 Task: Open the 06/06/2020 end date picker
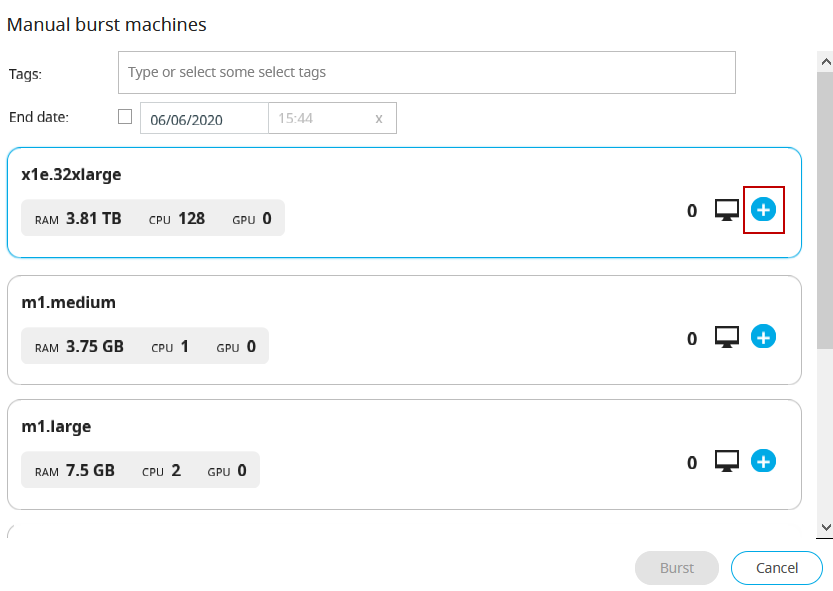point(204,118)
